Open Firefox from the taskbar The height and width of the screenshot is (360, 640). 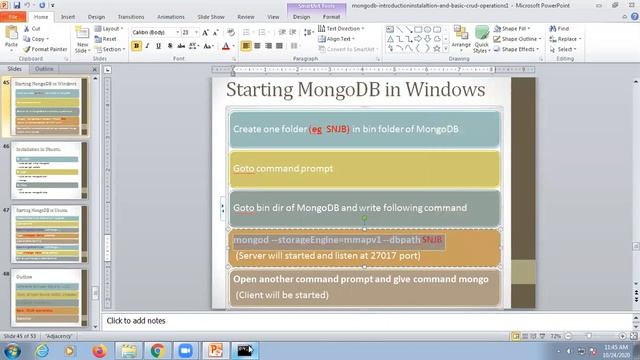99,351
